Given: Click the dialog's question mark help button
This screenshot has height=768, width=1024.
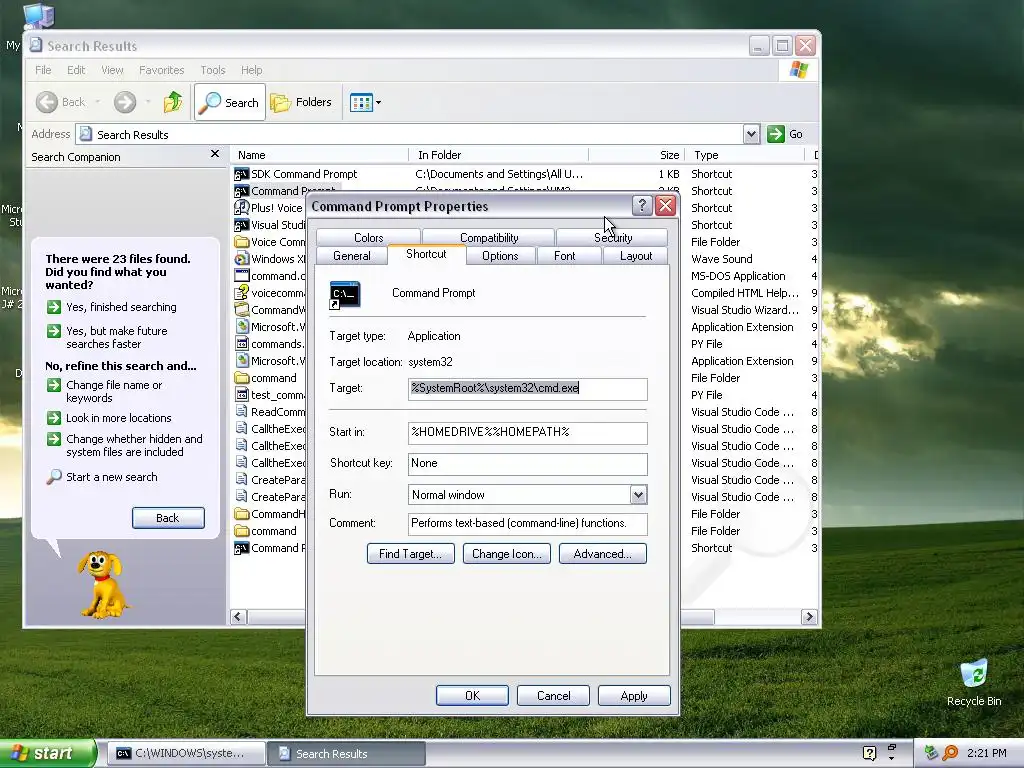Looking at the screenshot, I should [x=642, y=206].
